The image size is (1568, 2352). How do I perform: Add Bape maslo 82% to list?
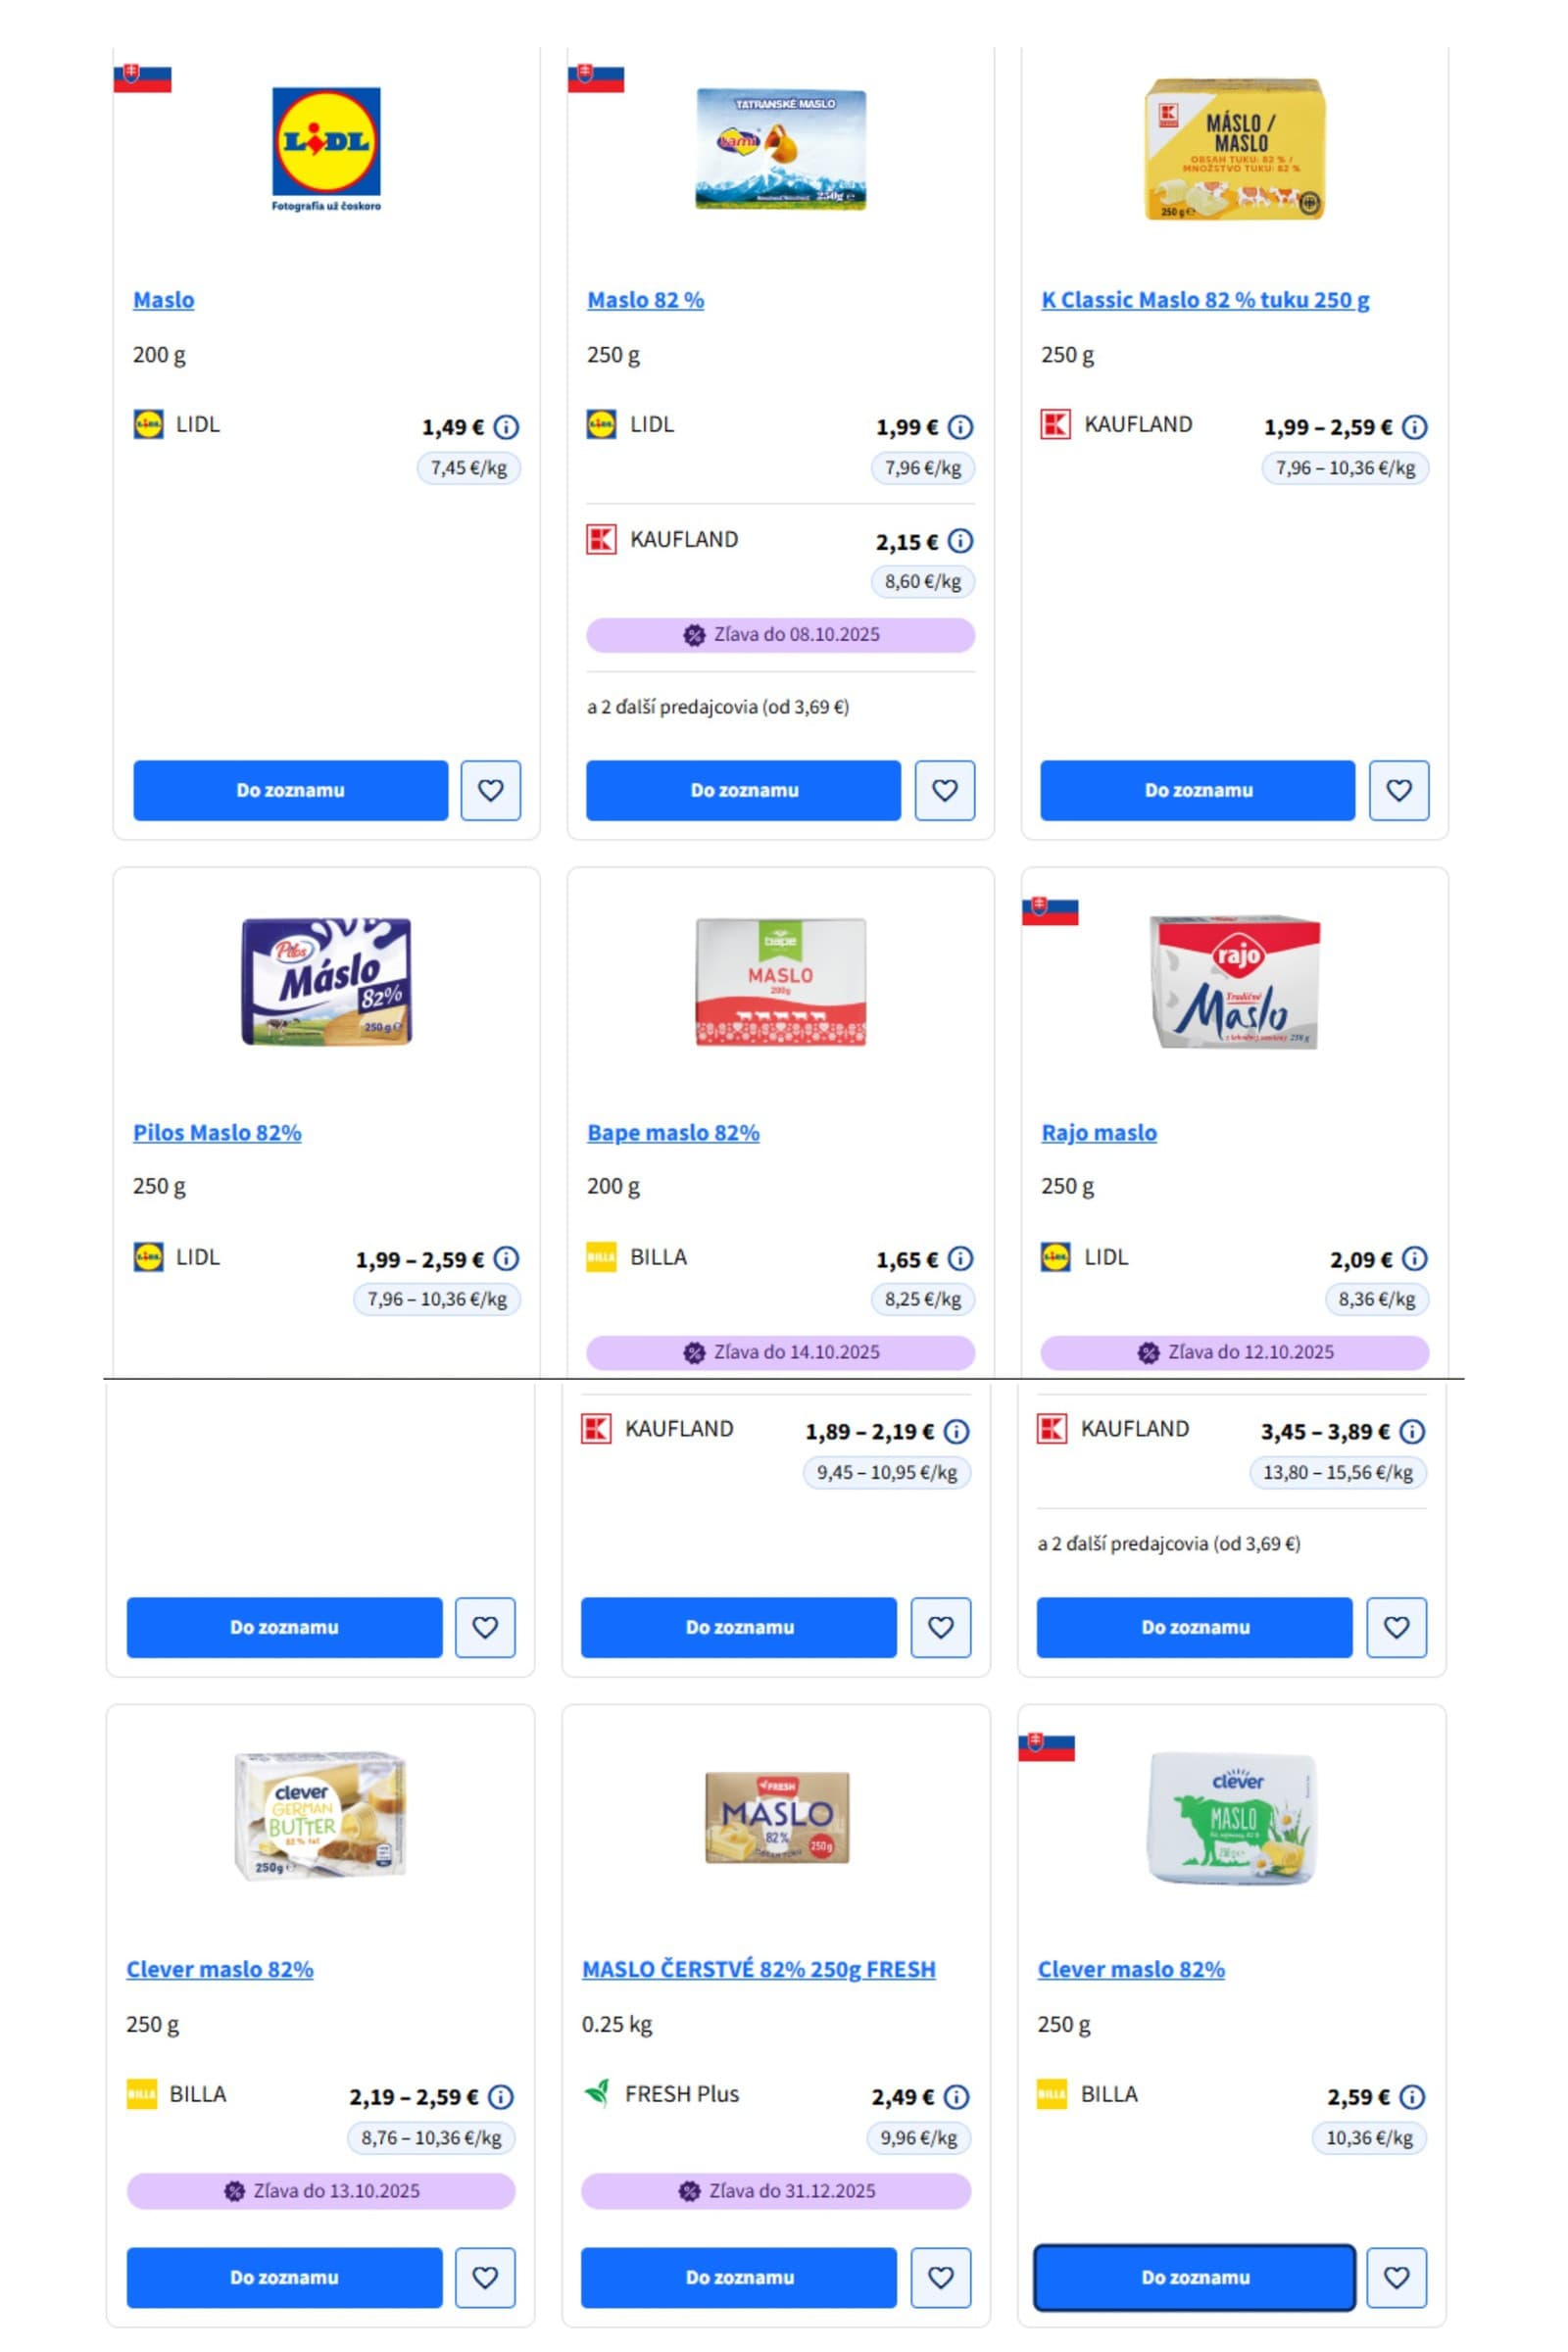coord(738,1627)
